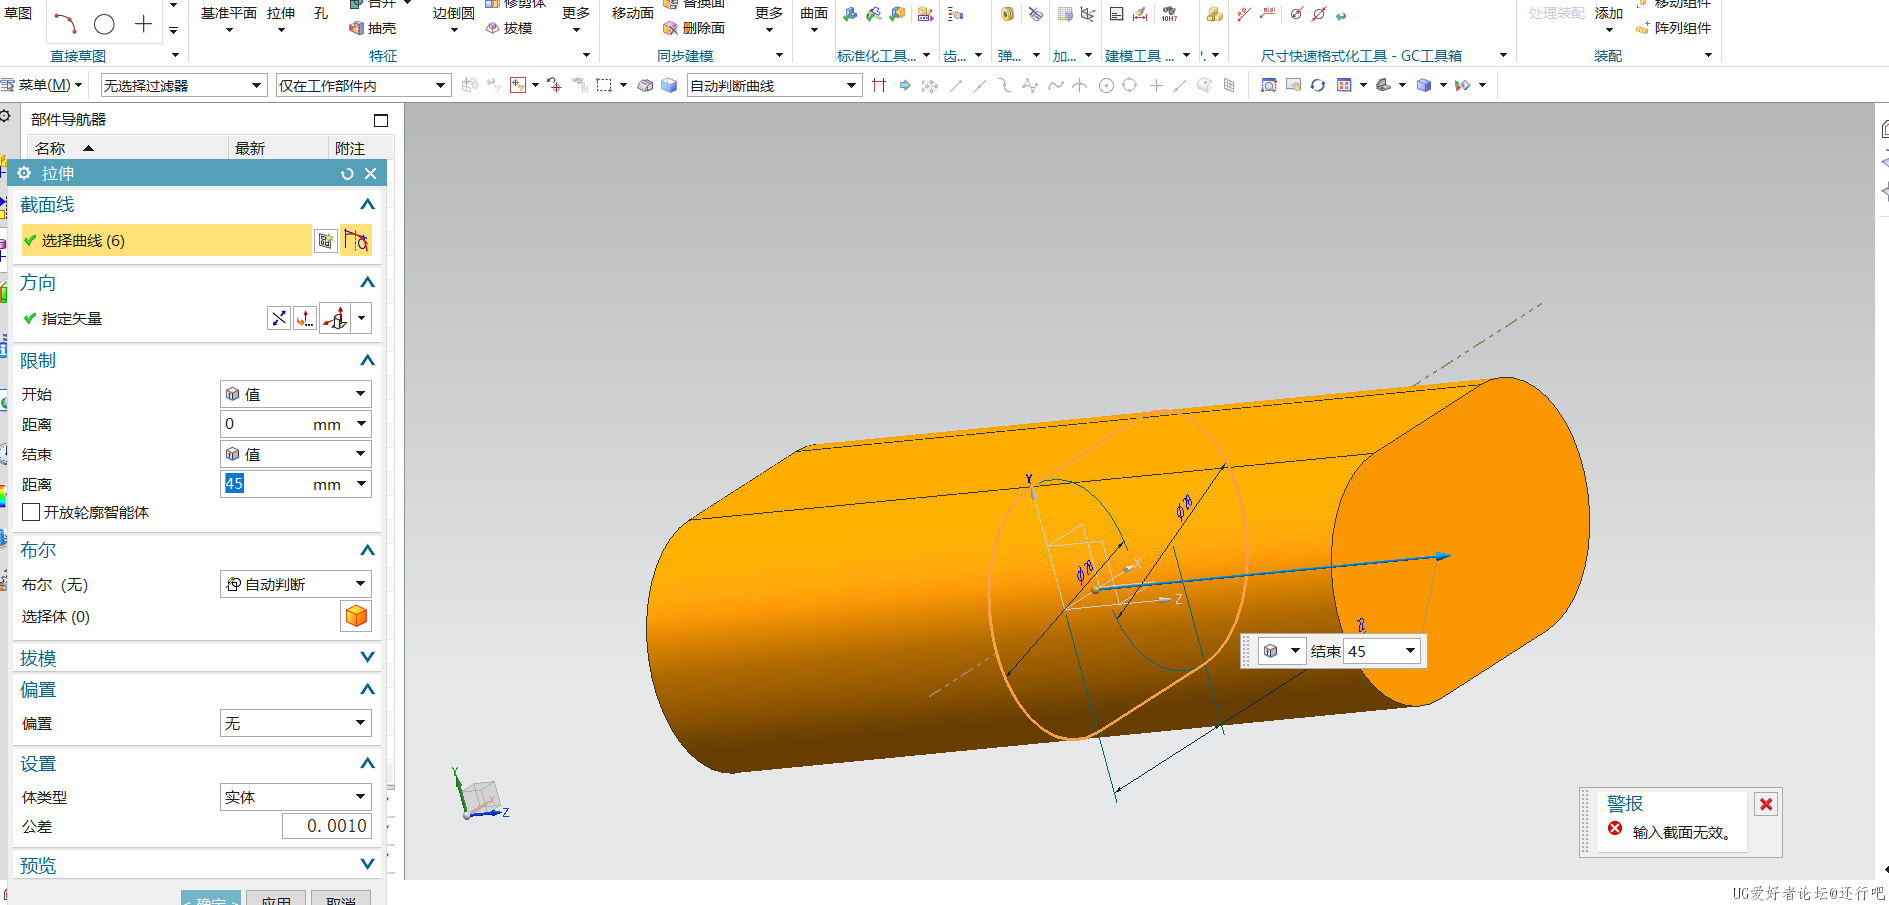Click the 拔模 draft tool in ribbon
The image size is (1889, 905).
pyautogui.click(x=509, y=28)
